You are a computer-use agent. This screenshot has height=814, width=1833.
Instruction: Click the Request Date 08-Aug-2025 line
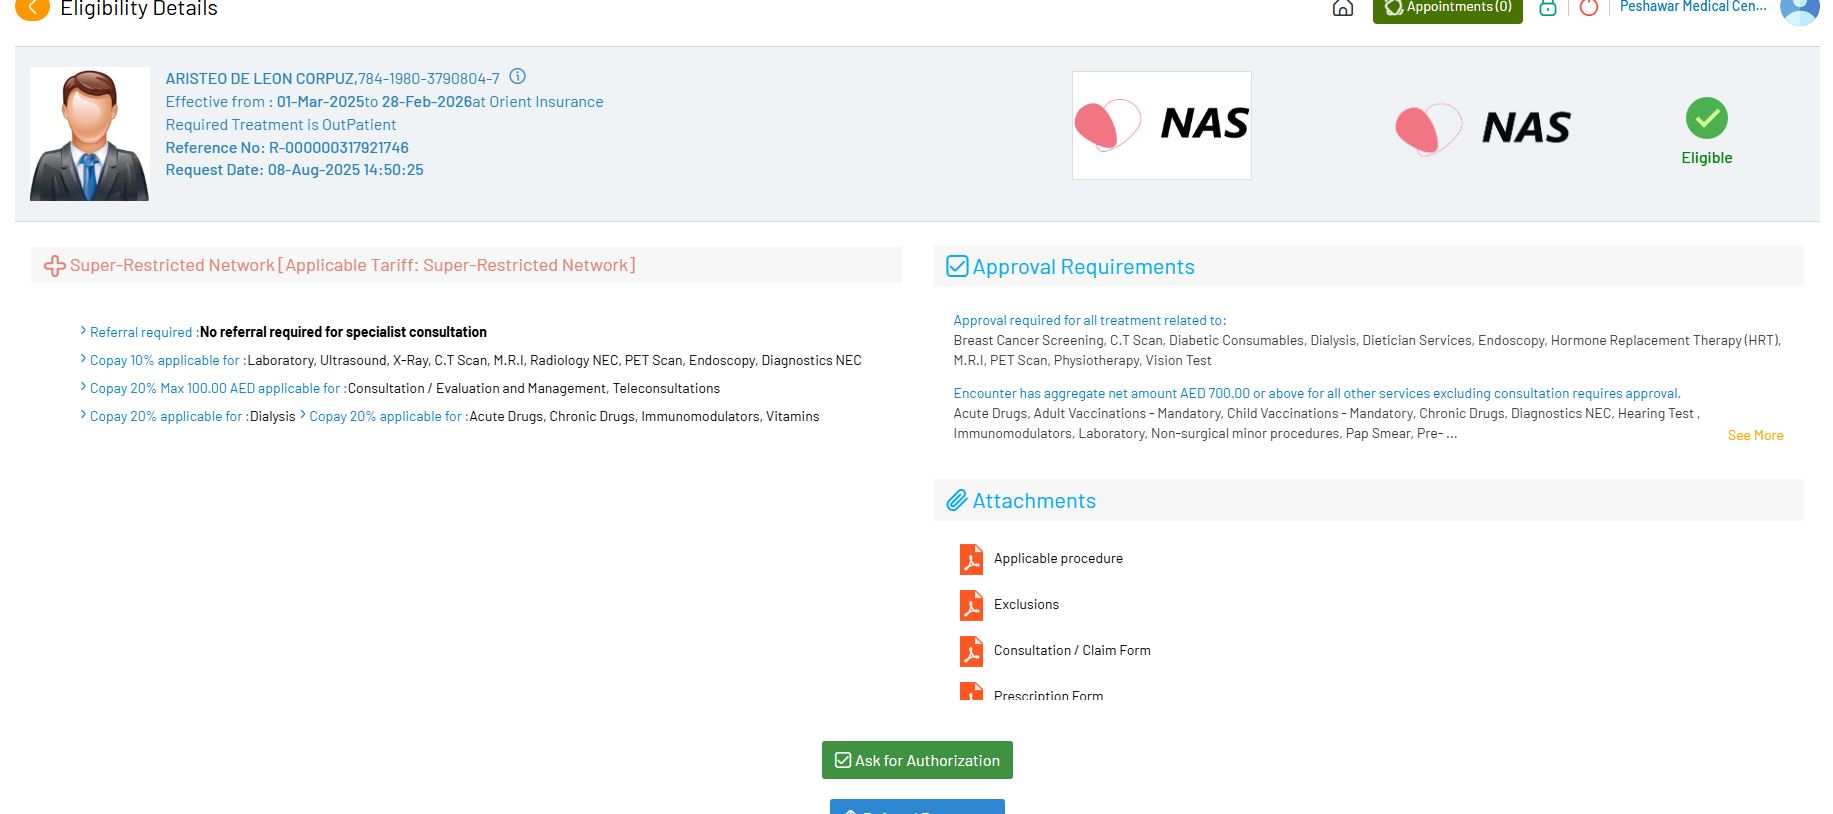pos(295,170)
